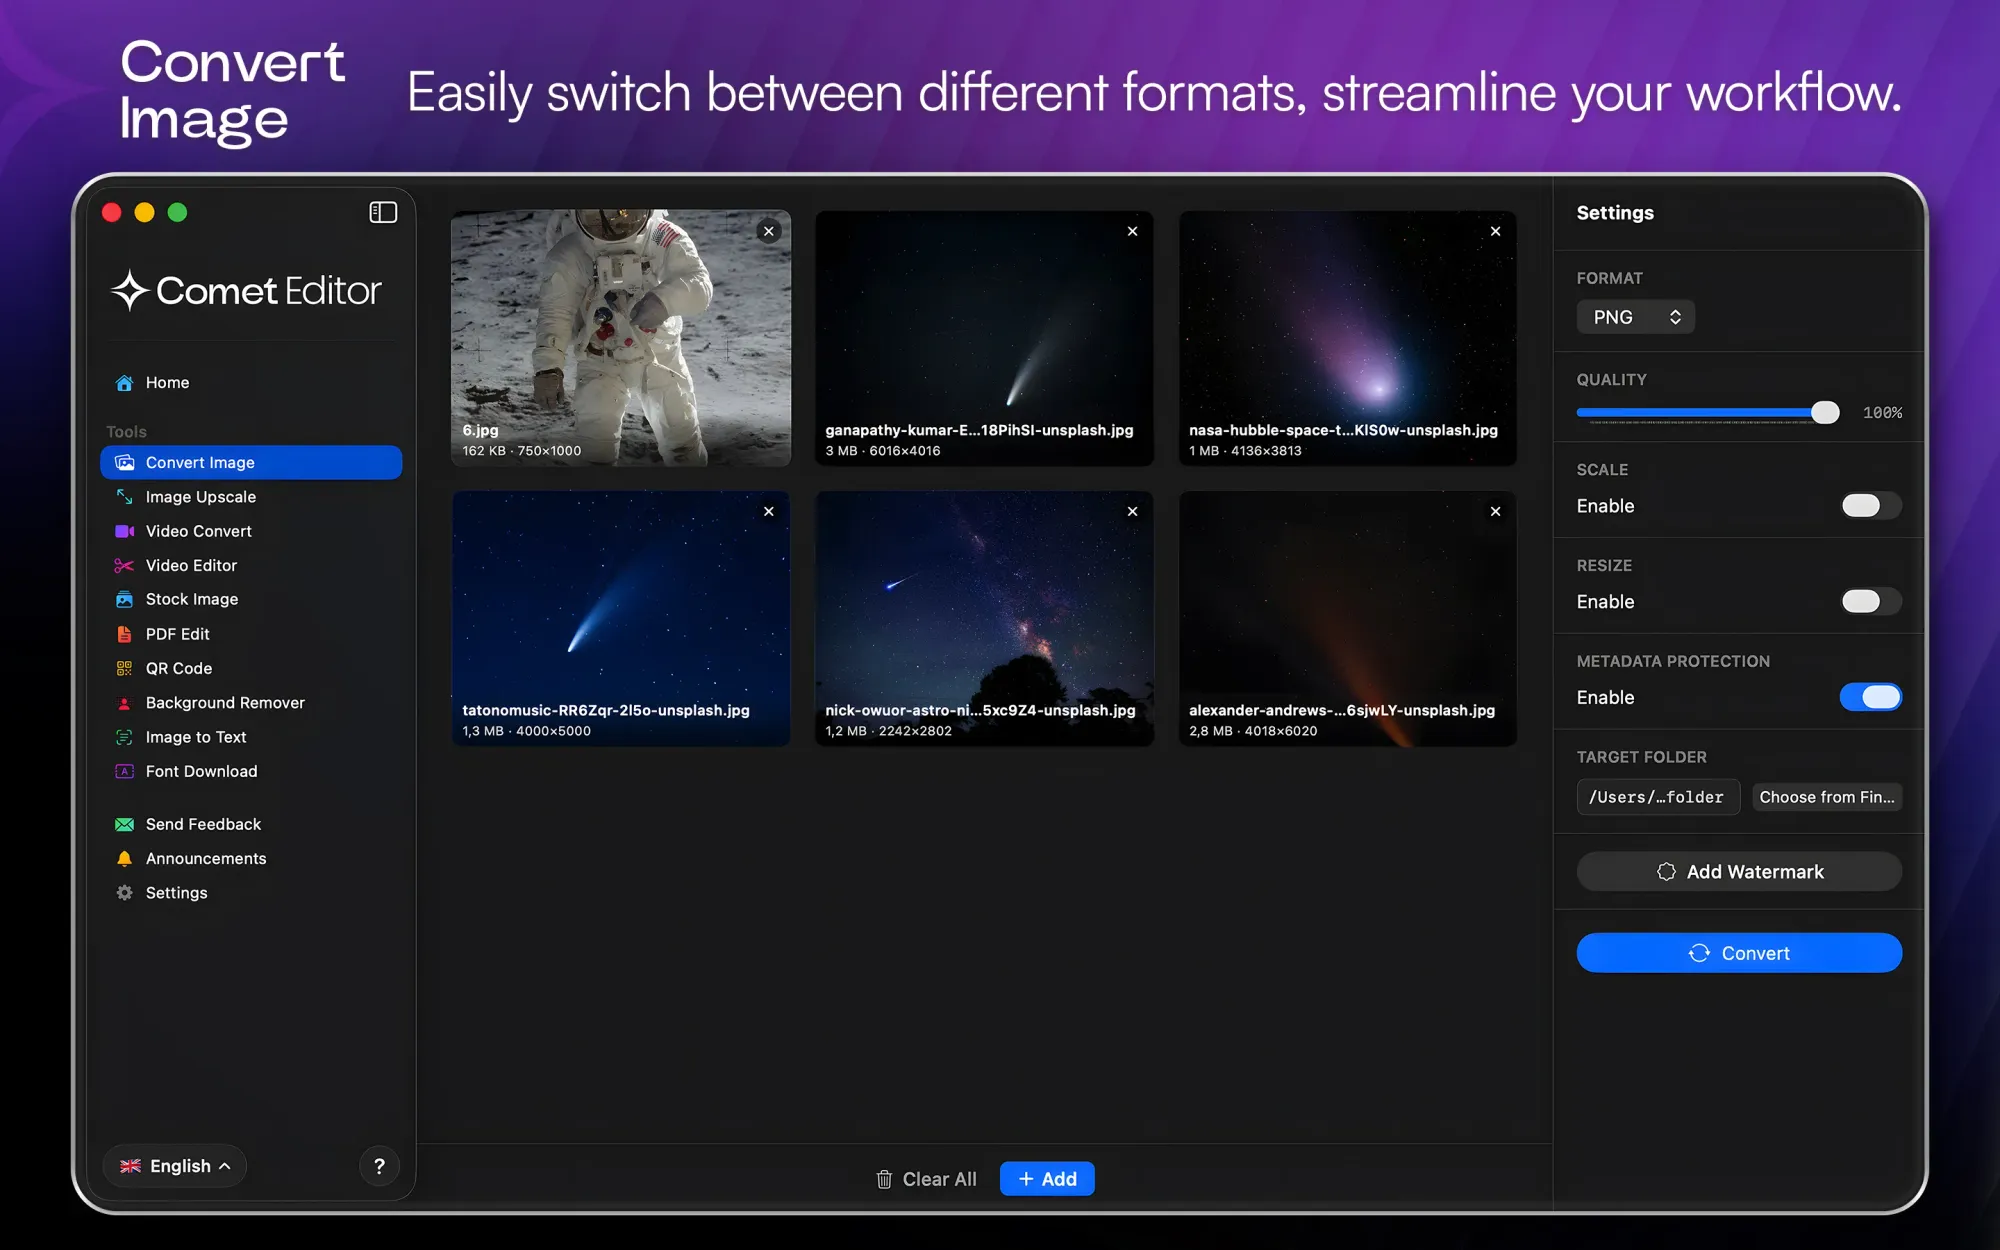Toggle the sidebar panel icon
The width and height of the screenshot is (2000, 1250).
pos(383,212)
